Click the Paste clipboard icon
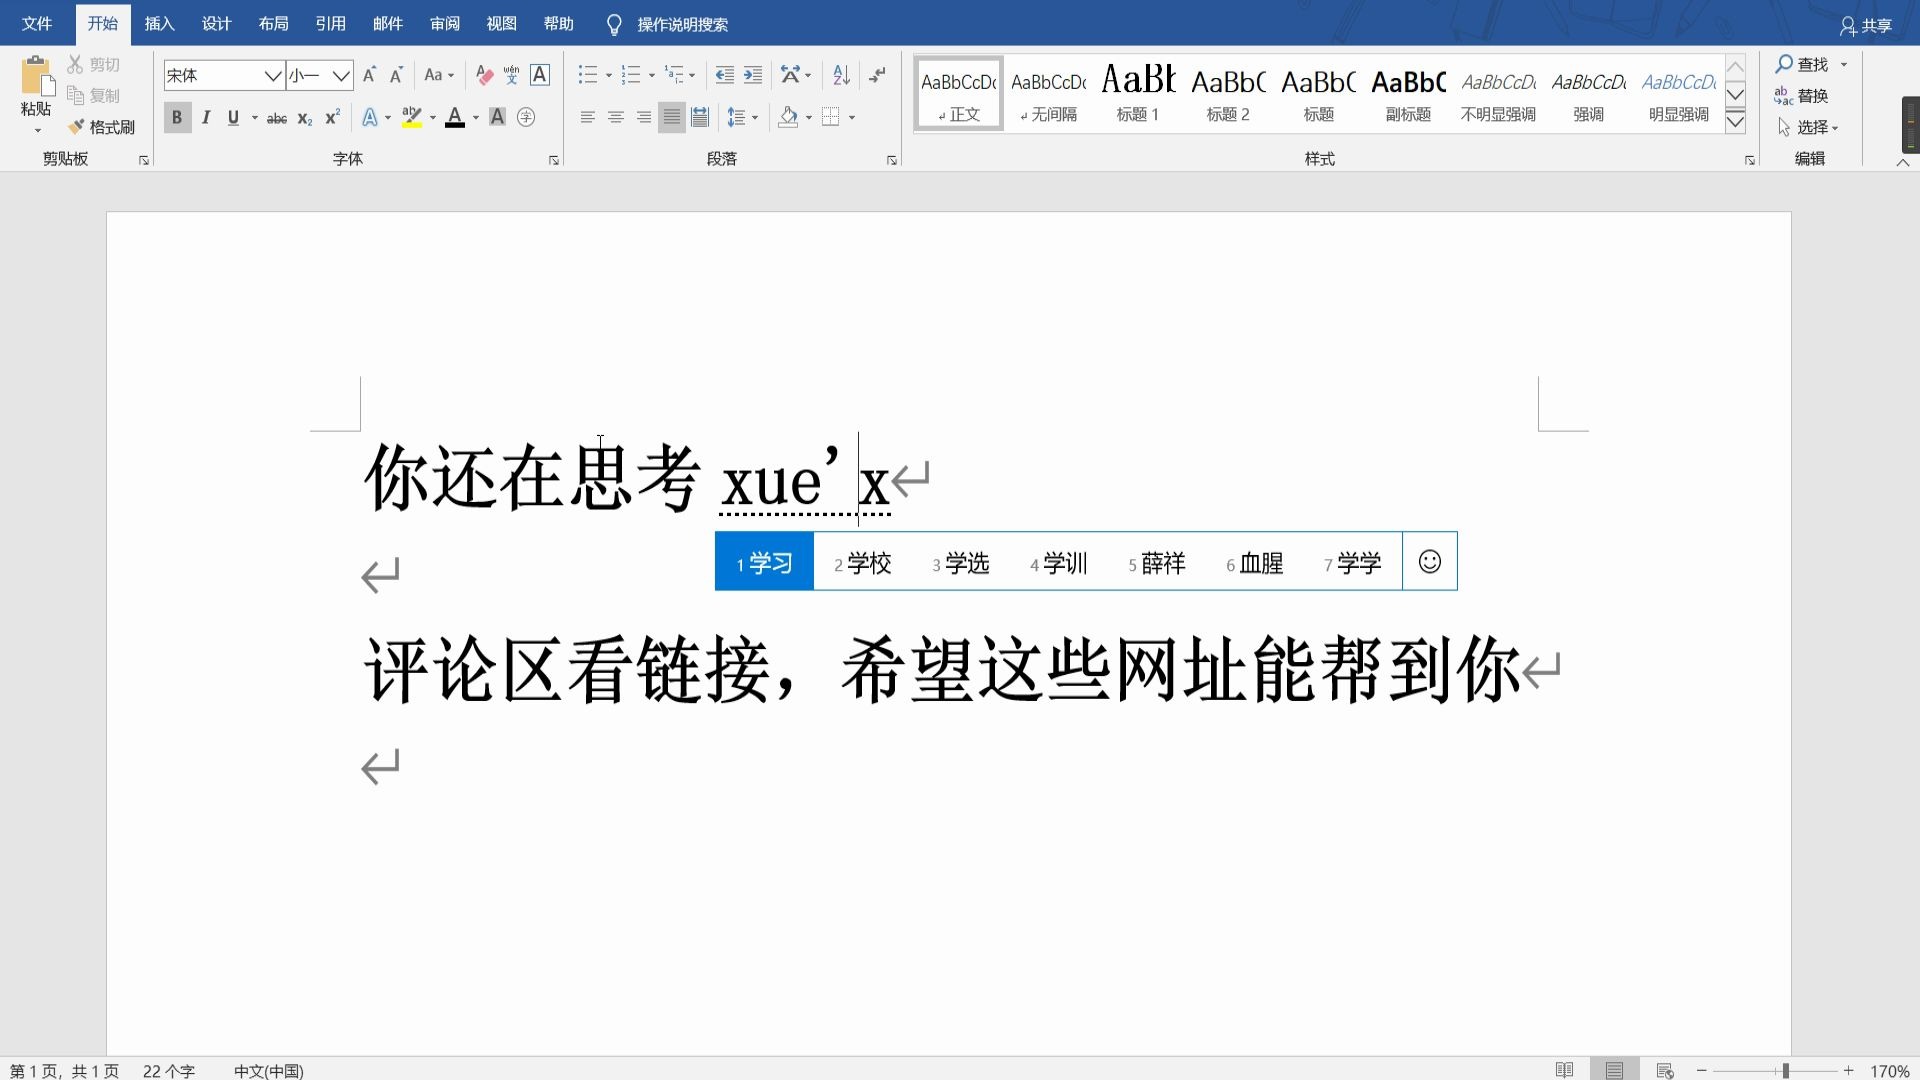This screenshot has height=1080, width=1920. pos(36,76)
